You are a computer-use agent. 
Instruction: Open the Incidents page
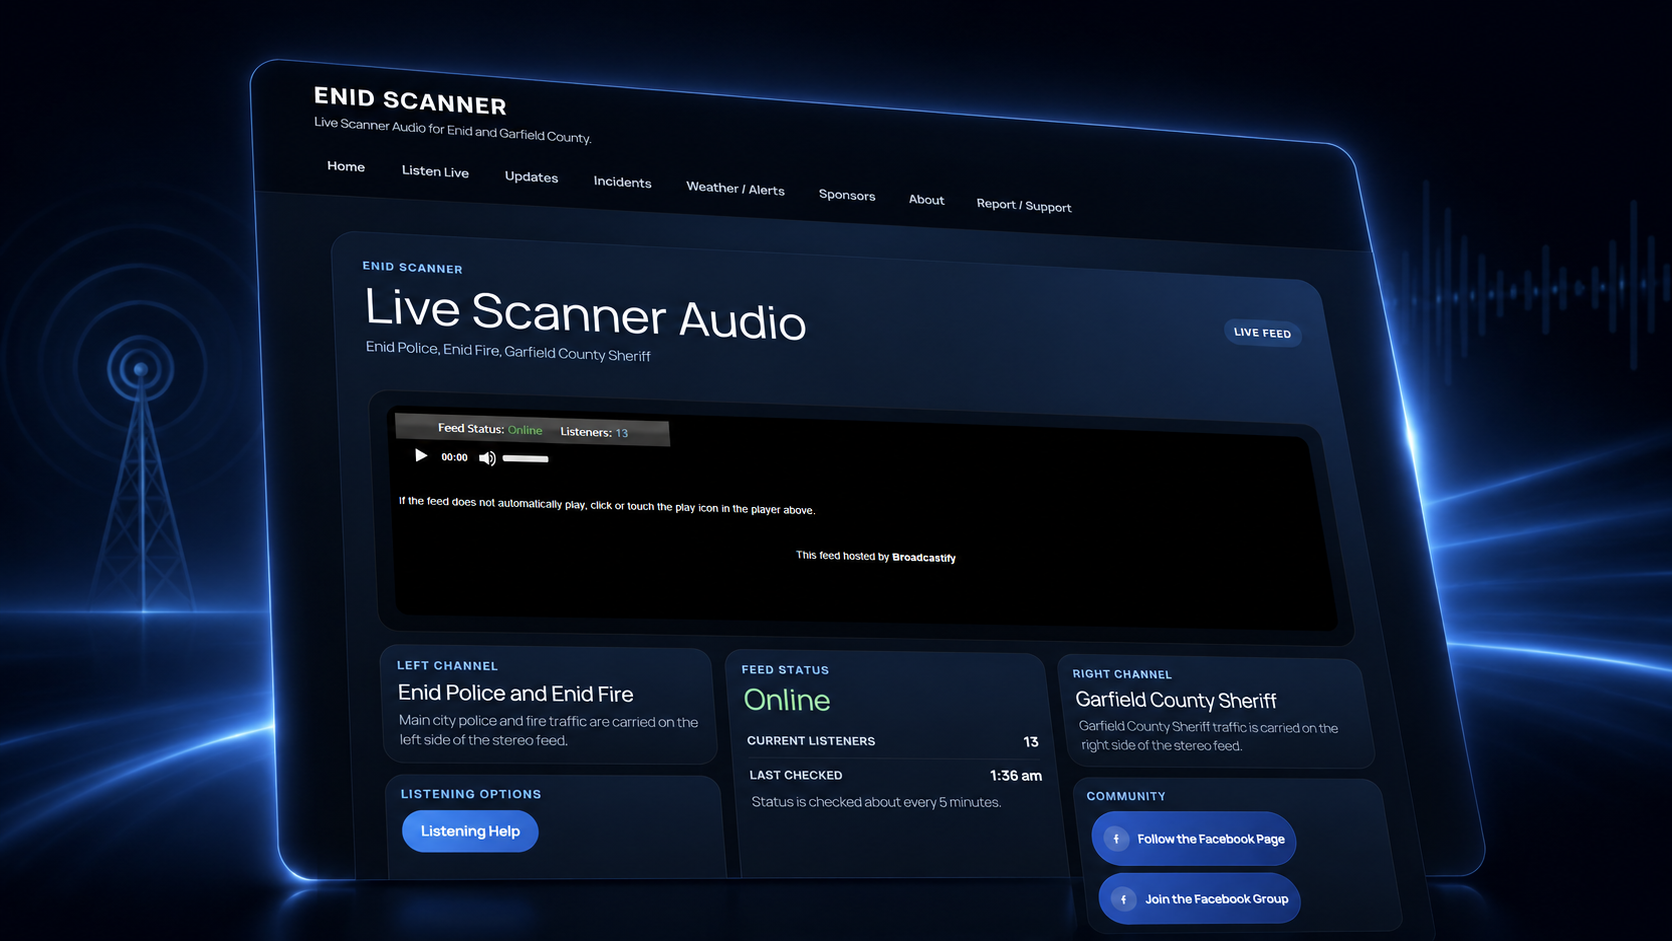coord(622,182)
